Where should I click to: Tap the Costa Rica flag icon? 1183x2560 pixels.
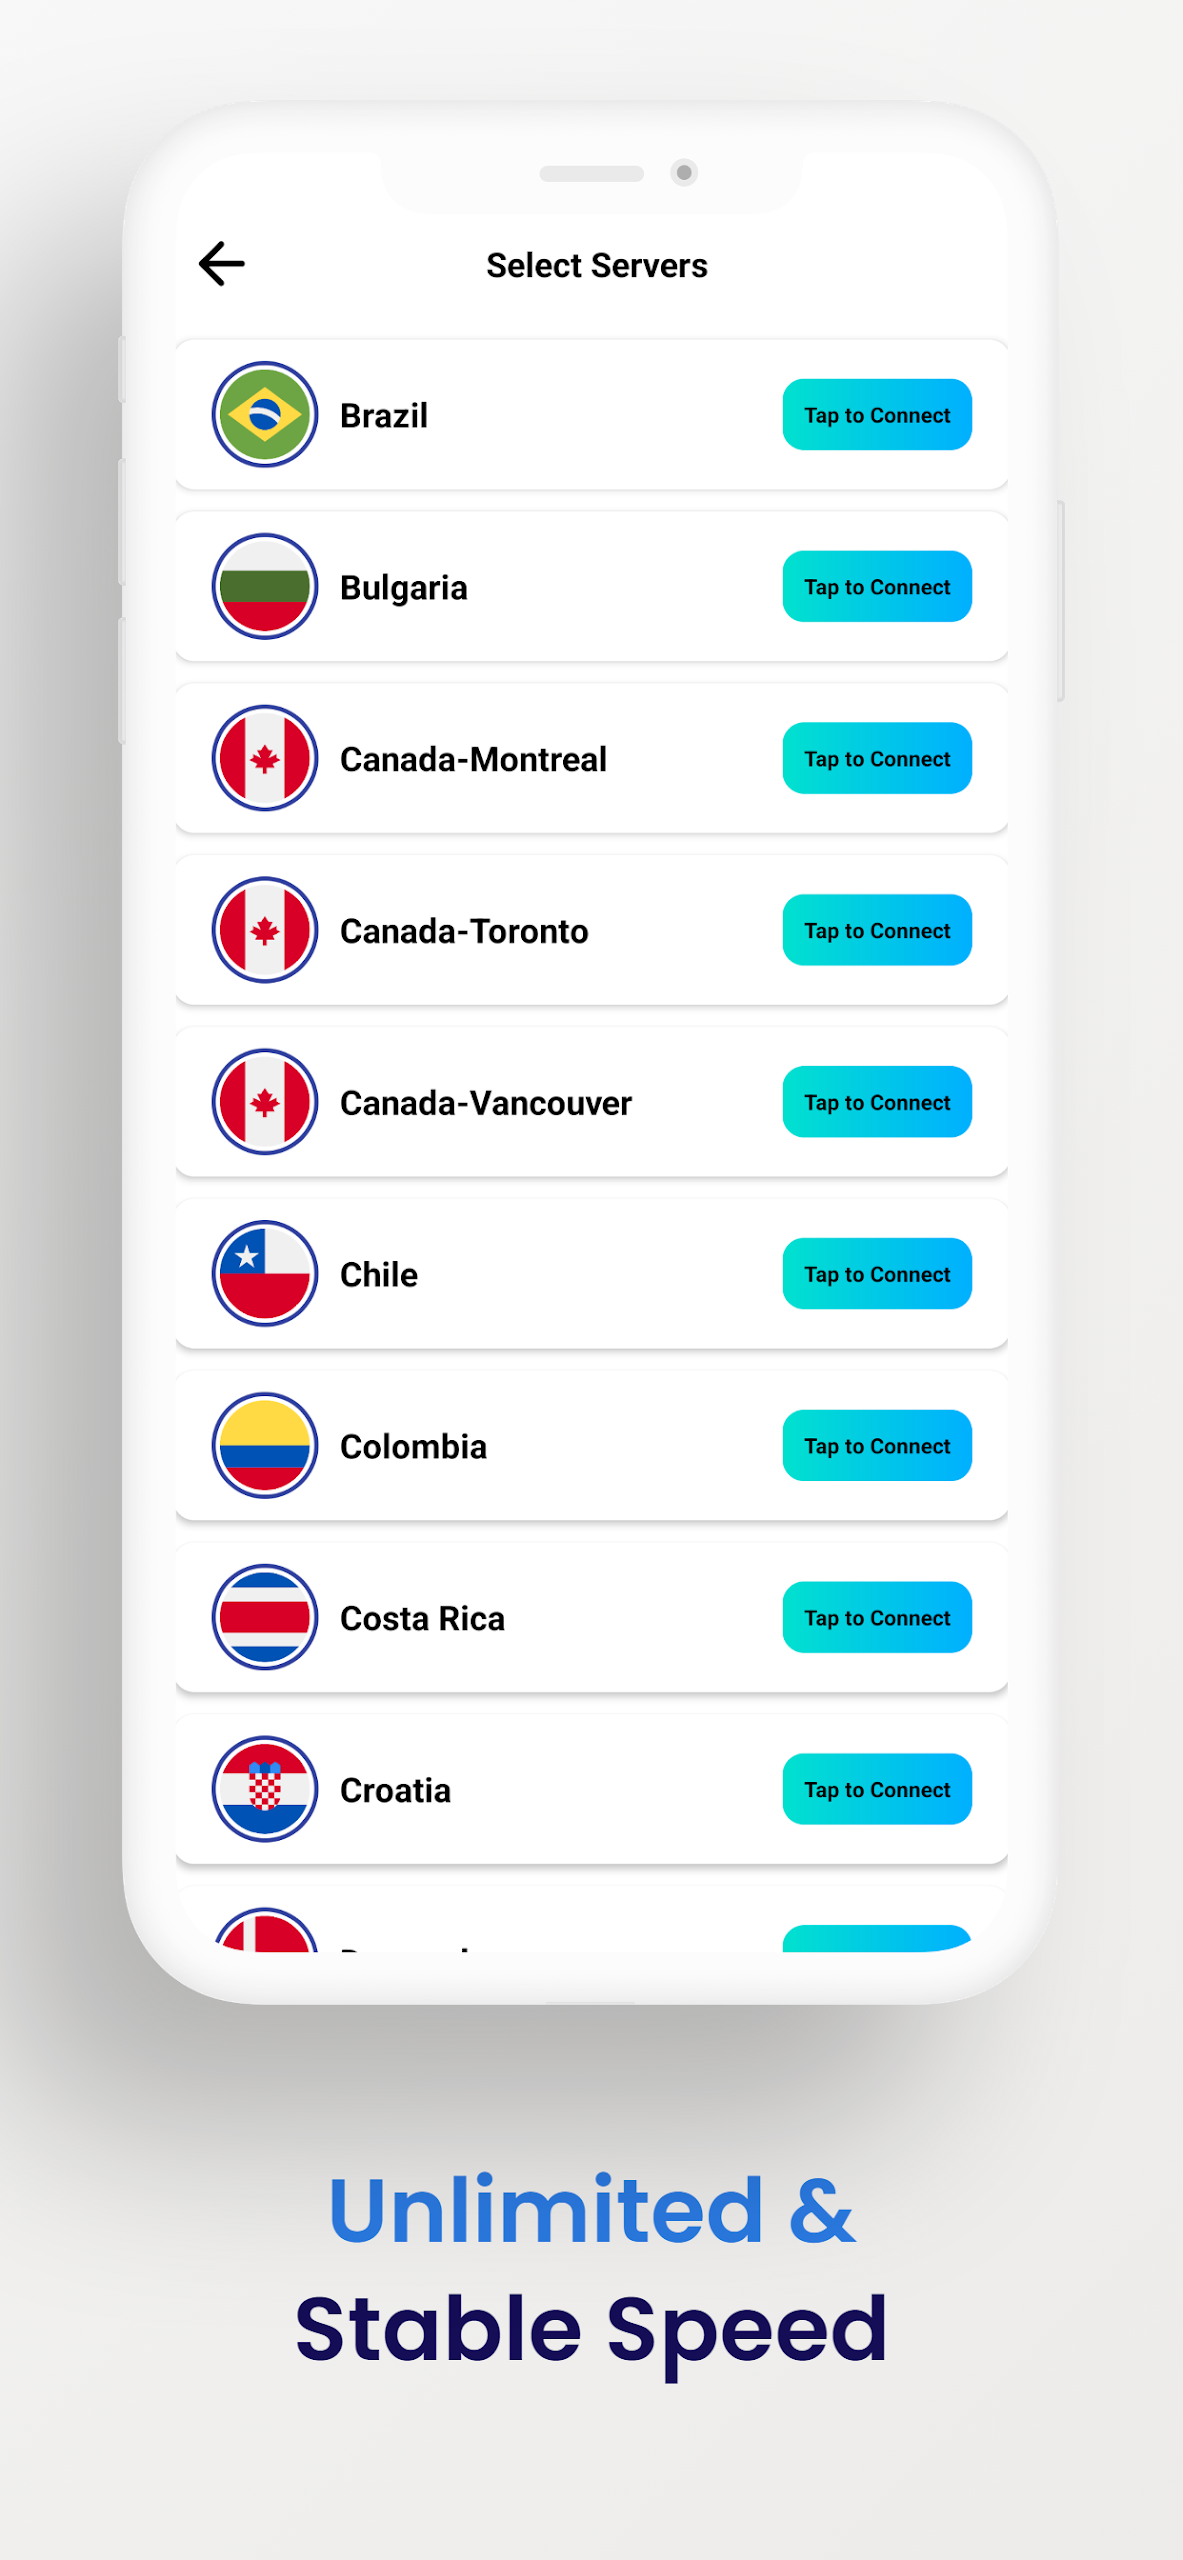pos(265,1617)
